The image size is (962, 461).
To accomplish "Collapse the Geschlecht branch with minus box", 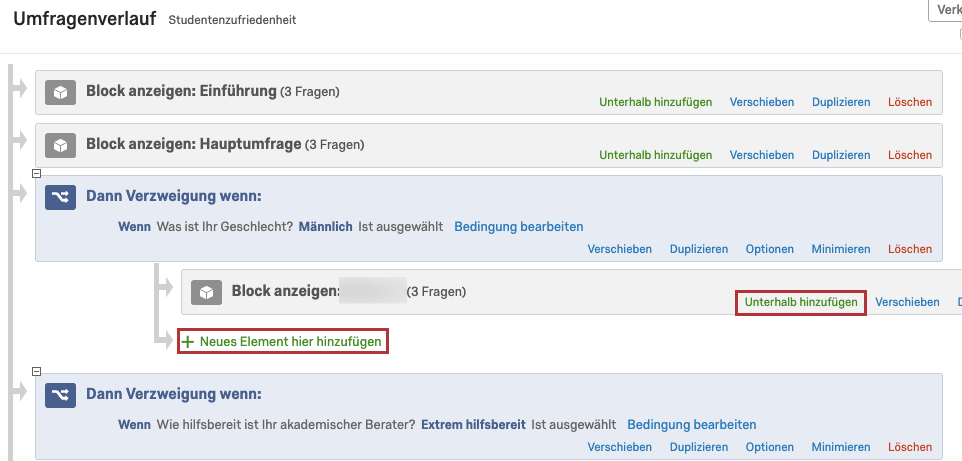I will tap(36, 174).
